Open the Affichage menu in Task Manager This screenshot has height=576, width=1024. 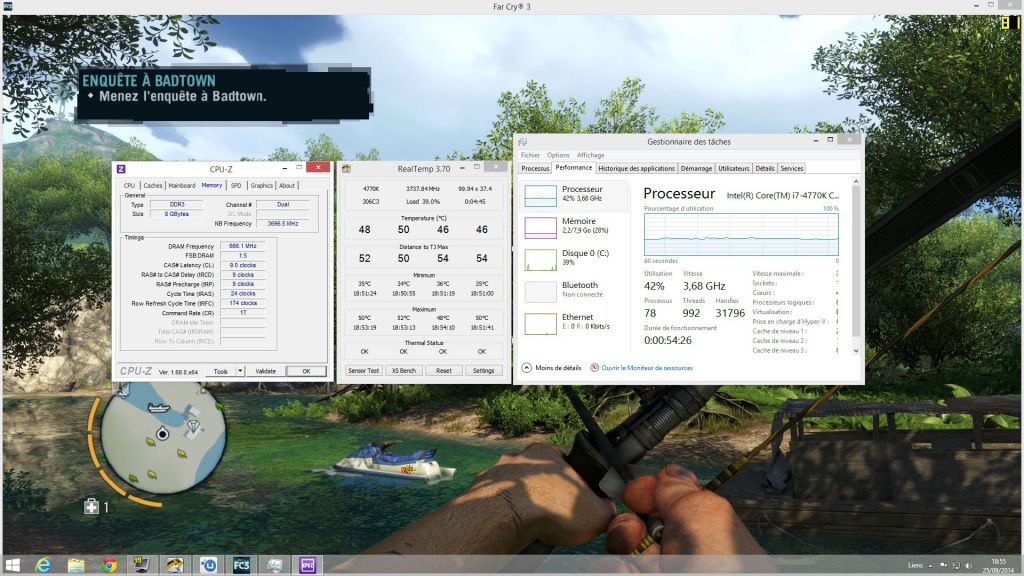click(590, 155)
